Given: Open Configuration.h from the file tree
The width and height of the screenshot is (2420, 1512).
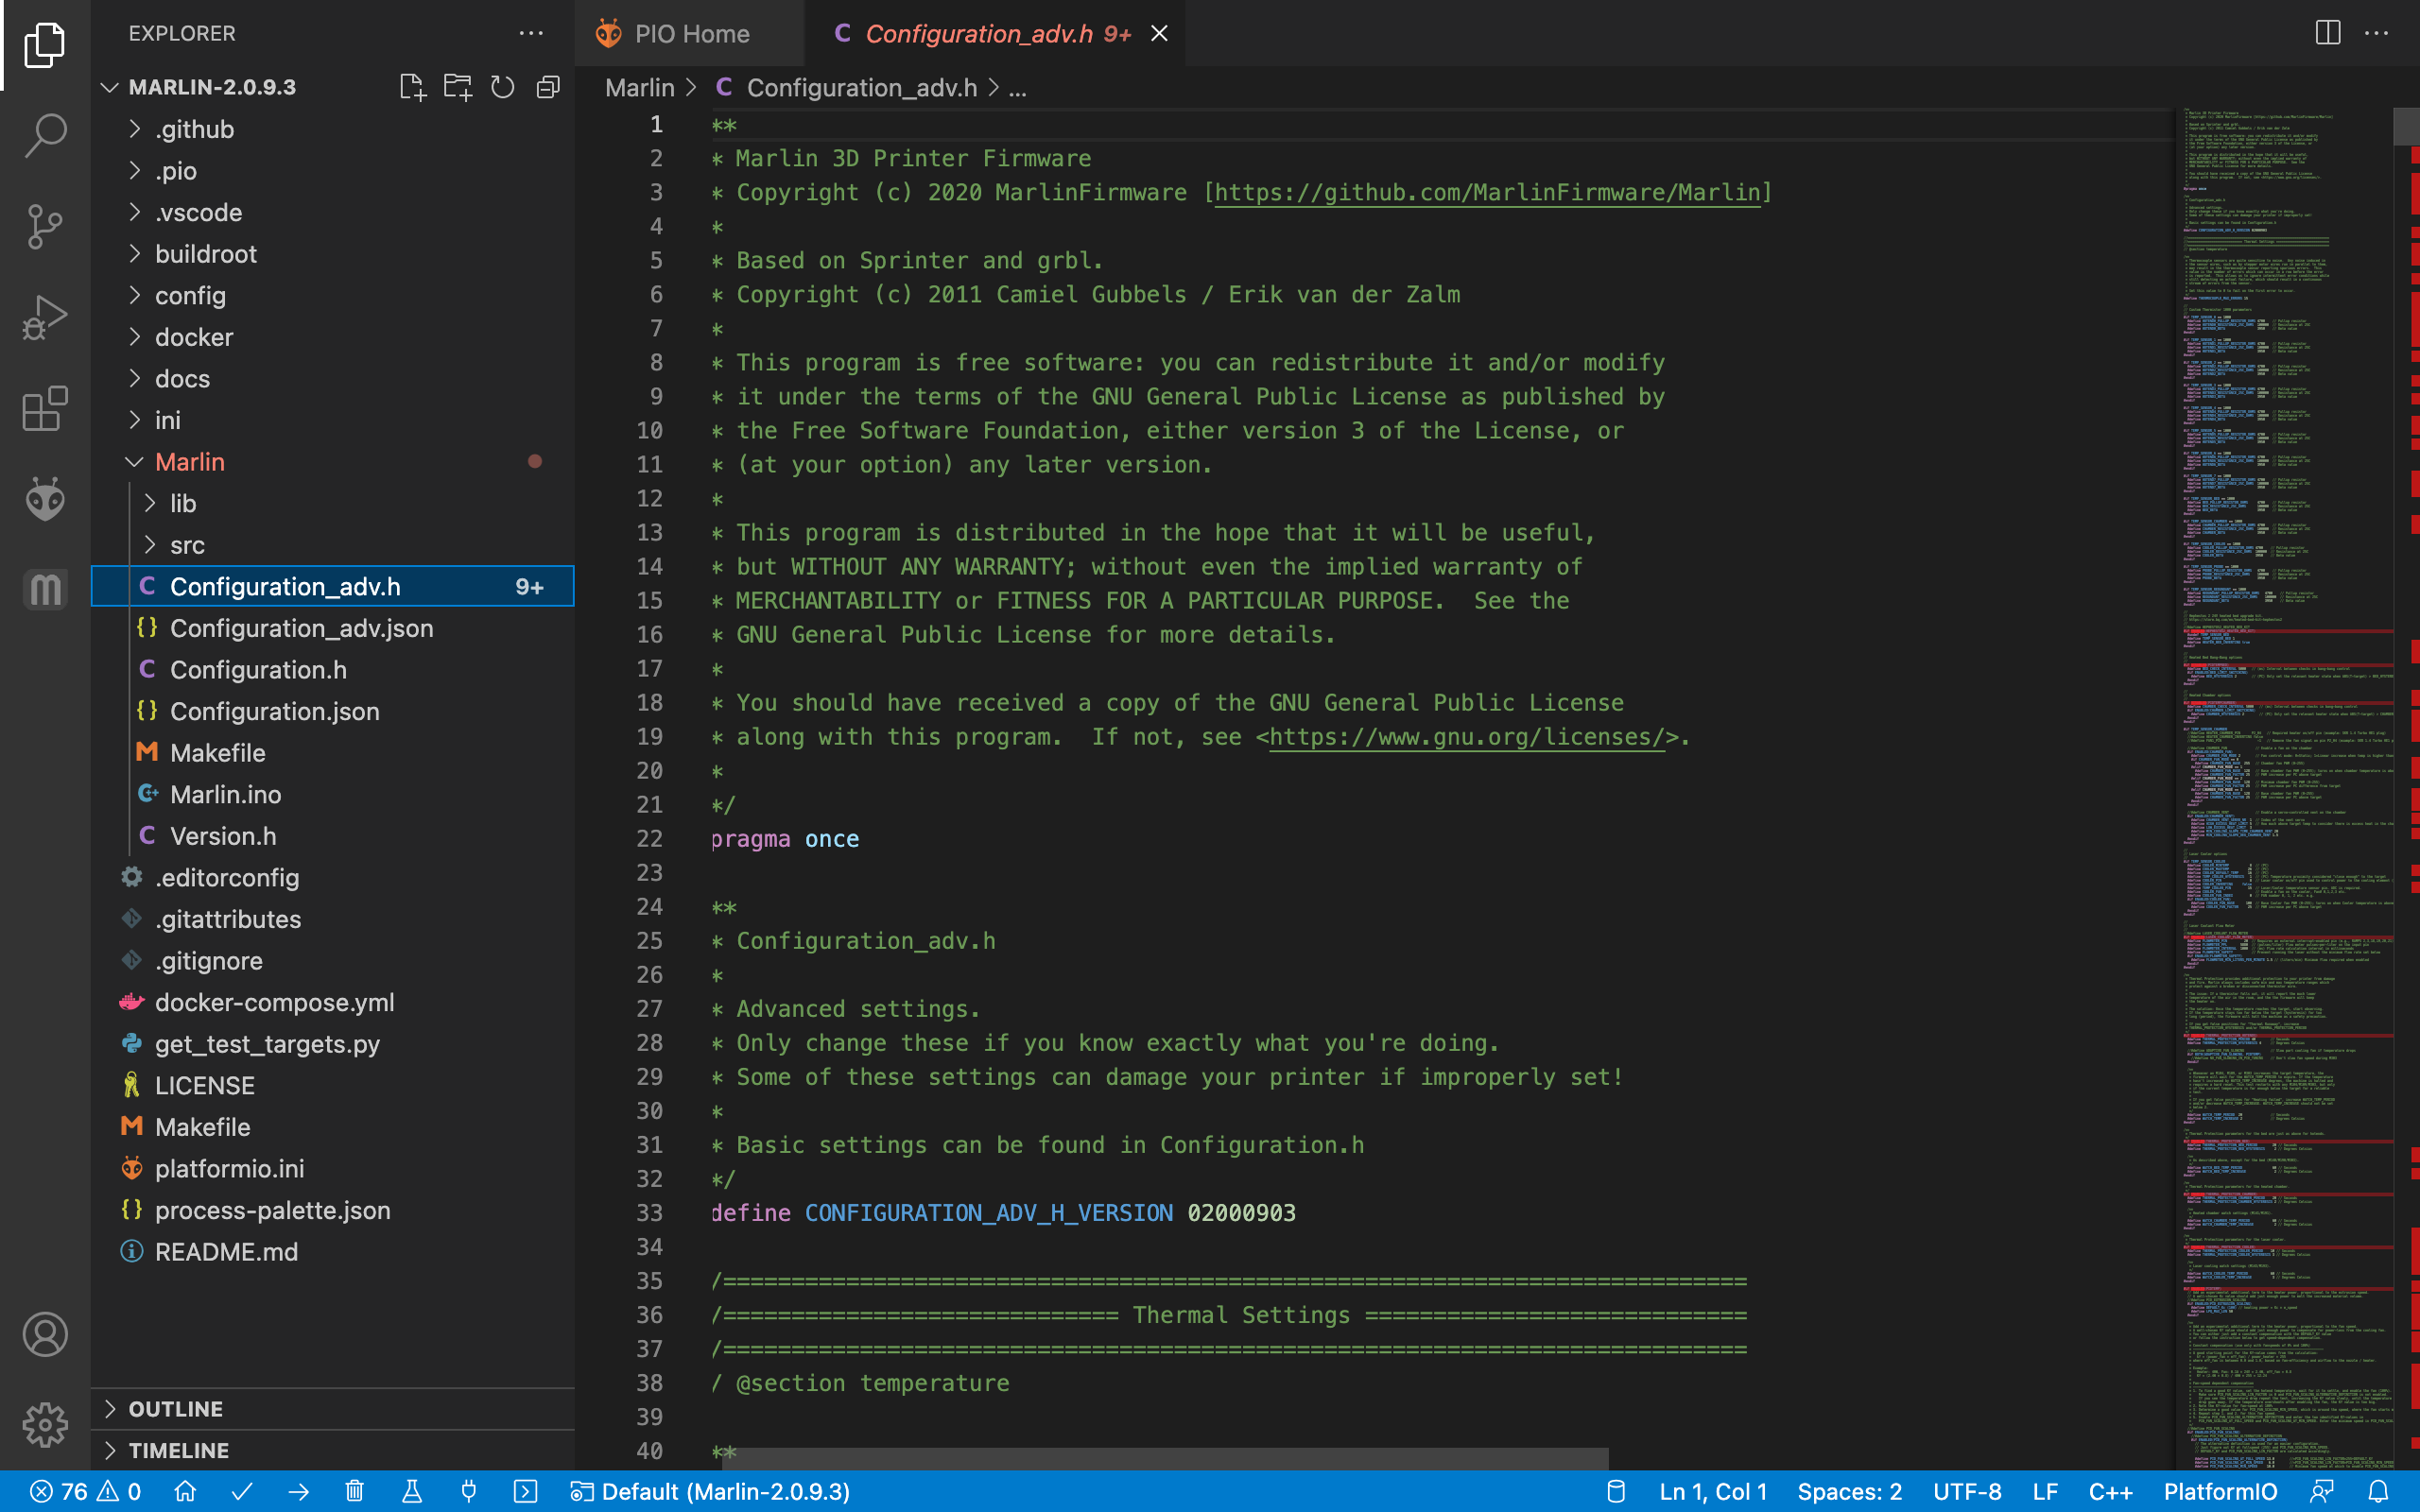Looking at the screenshot, I should 258,670.
